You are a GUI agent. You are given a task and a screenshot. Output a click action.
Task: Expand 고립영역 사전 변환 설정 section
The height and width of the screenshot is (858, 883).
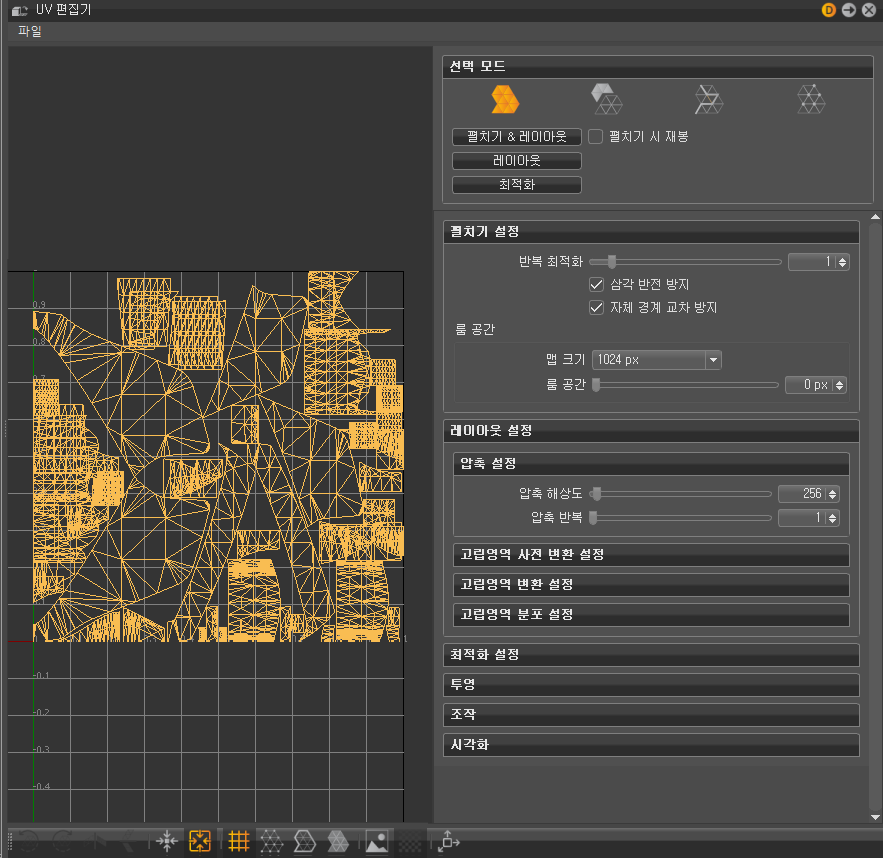[651, 555]
